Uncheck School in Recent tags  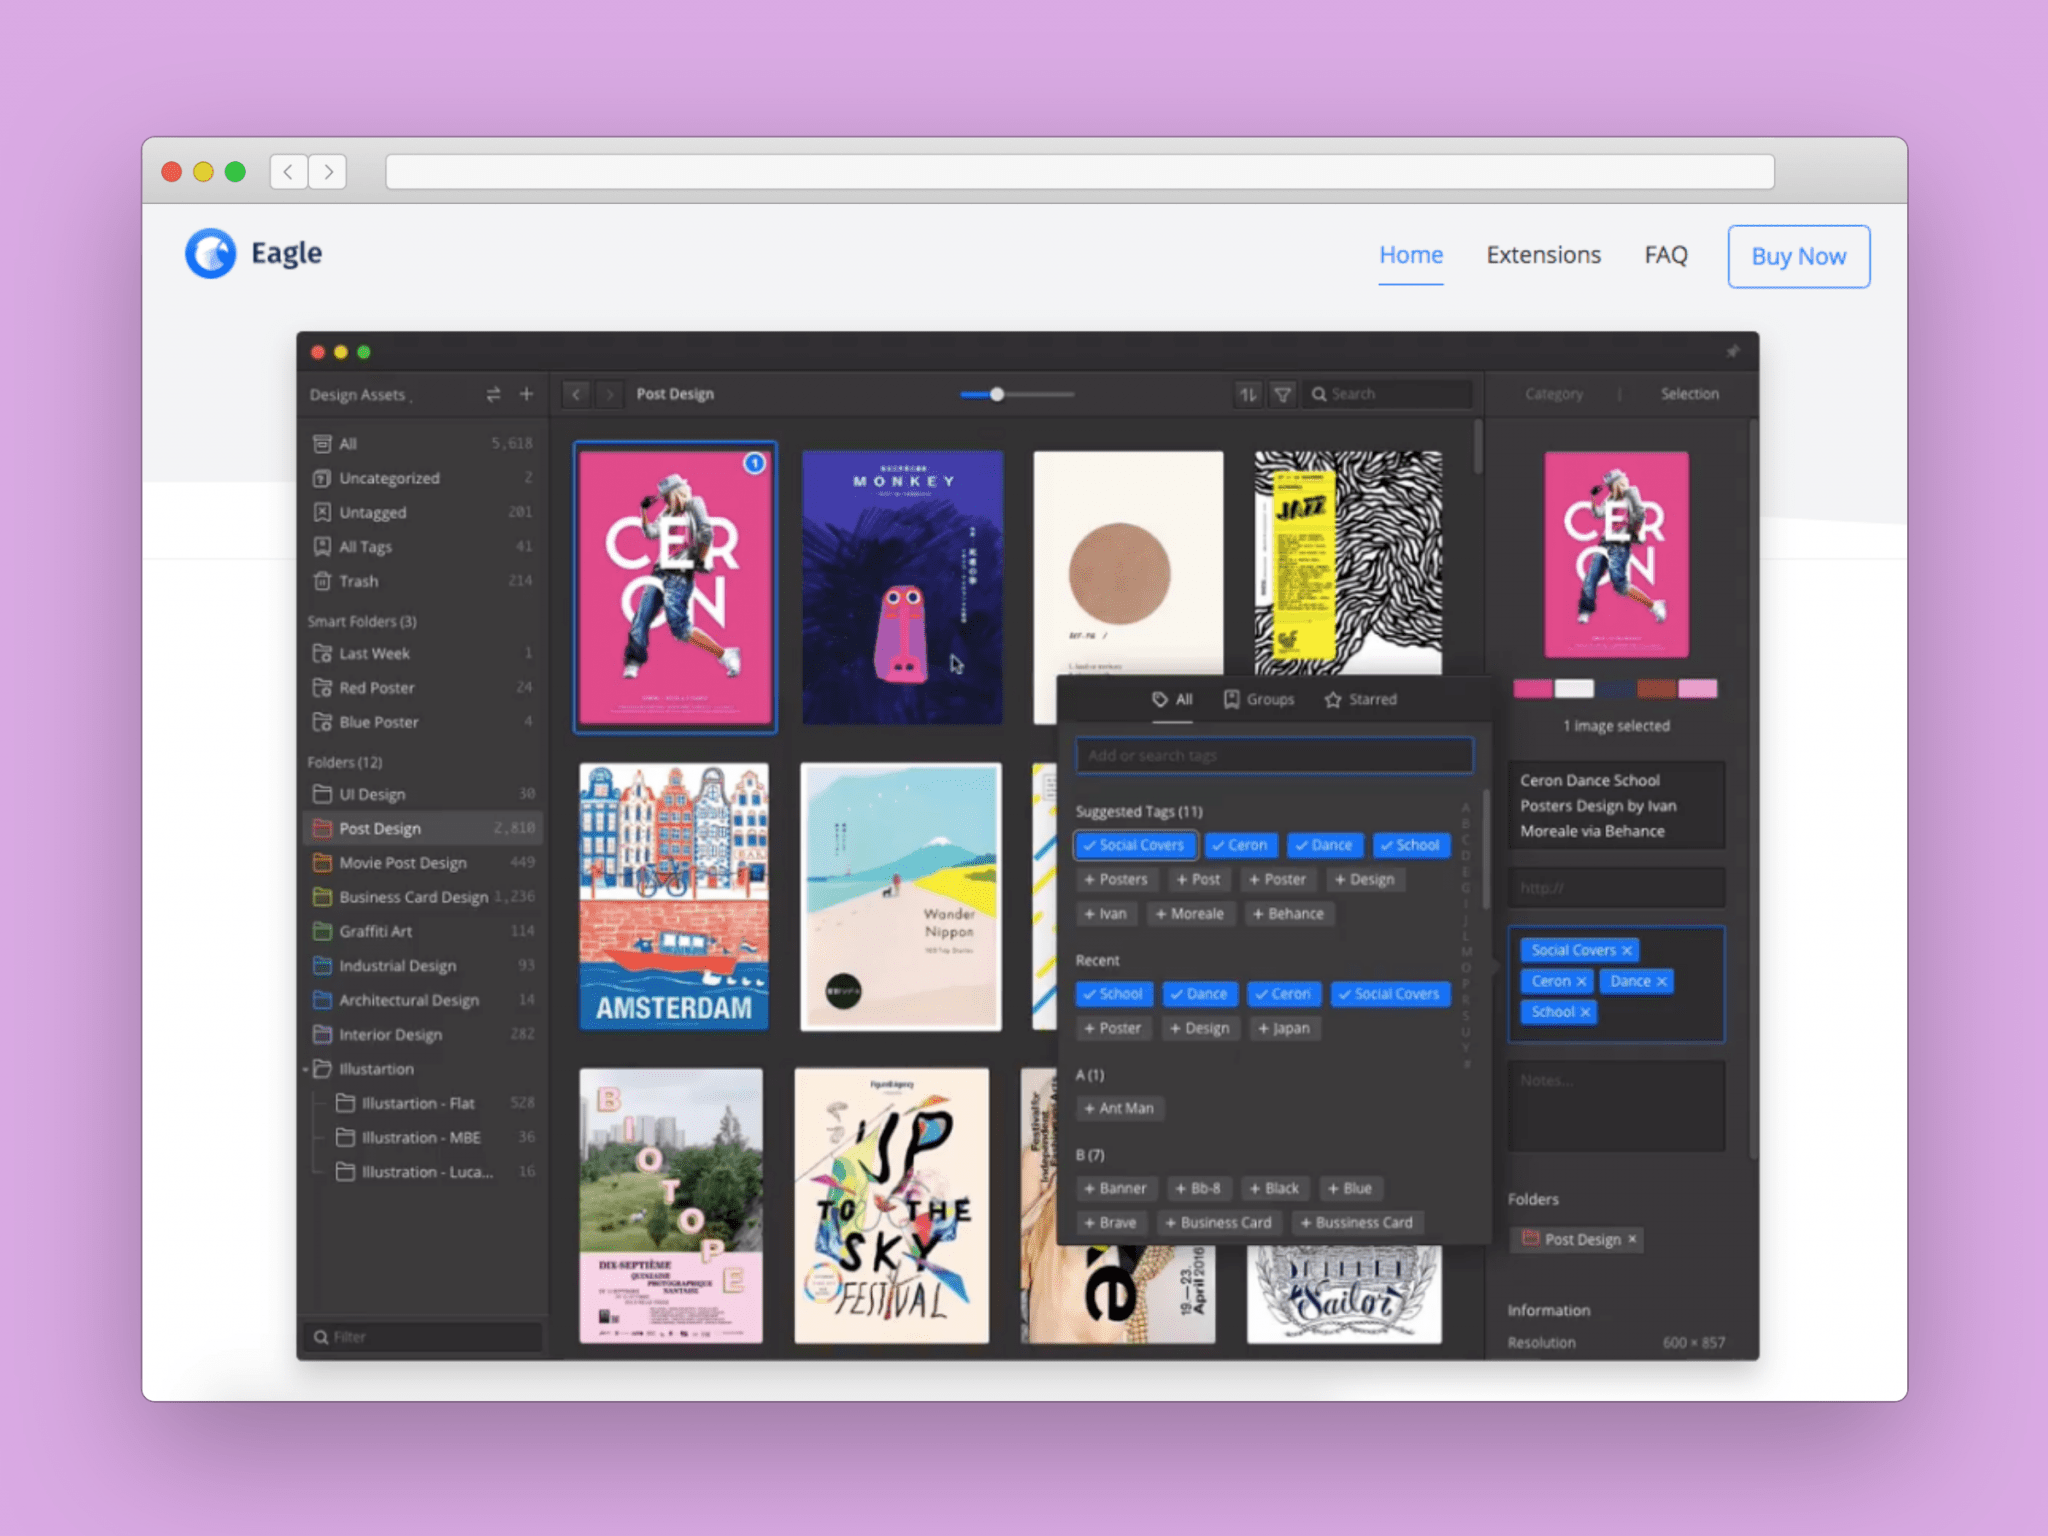pos(1114,994)
